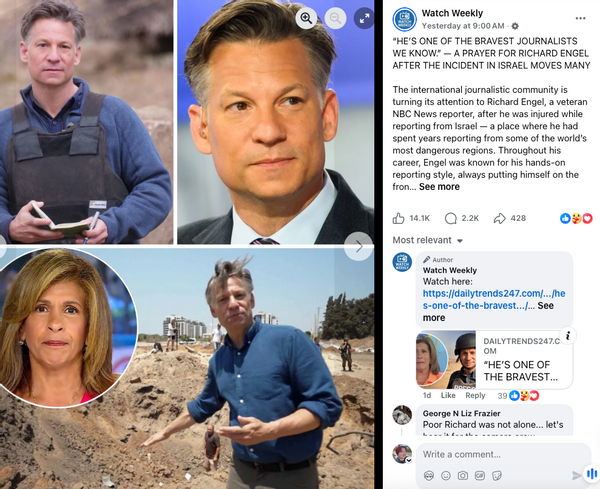Viewport: 600px width, 489px height.
Task: Enter fullscreen with the expand arrows icon
Action: tap(364, 18)
